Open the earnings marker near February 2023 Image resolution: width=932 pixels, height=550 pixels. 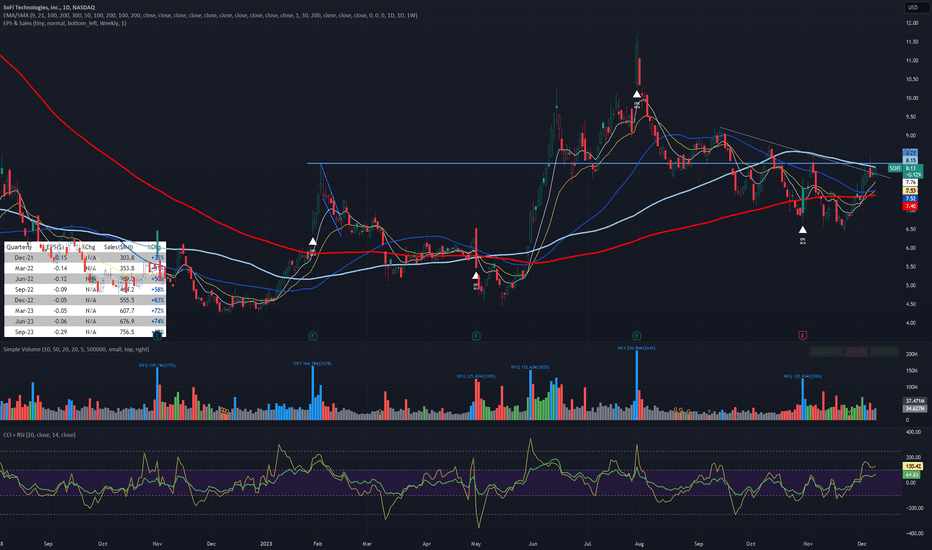(x=313, y=336)
